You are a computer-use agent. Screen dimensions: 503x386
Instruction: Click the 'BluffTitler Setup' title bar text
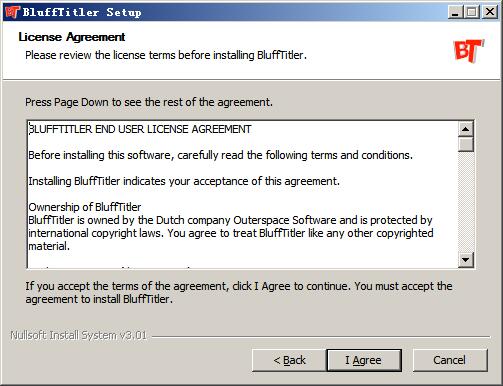82,12
